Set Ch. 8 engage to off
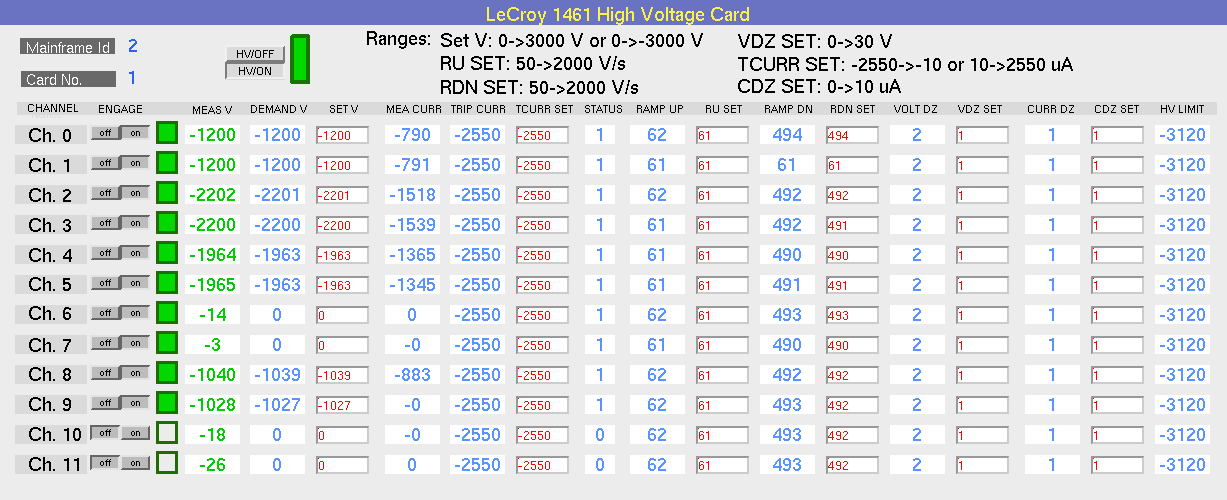Screen dimensions: 1227x500 [105, 373]
